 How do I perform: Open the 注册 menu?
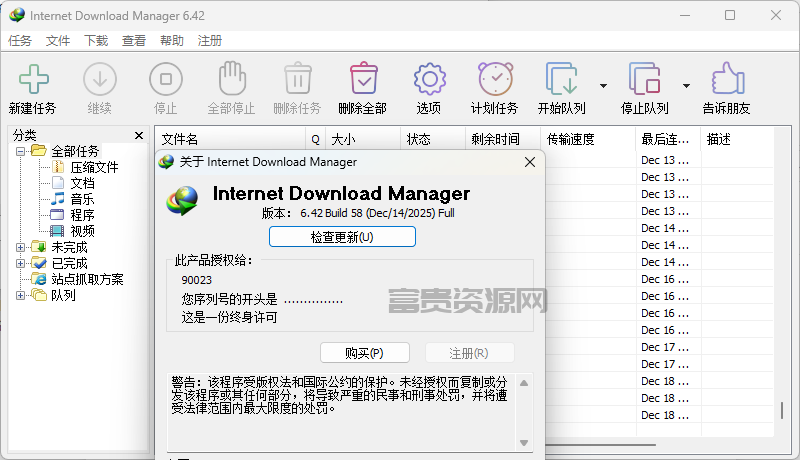click(210, 41)
